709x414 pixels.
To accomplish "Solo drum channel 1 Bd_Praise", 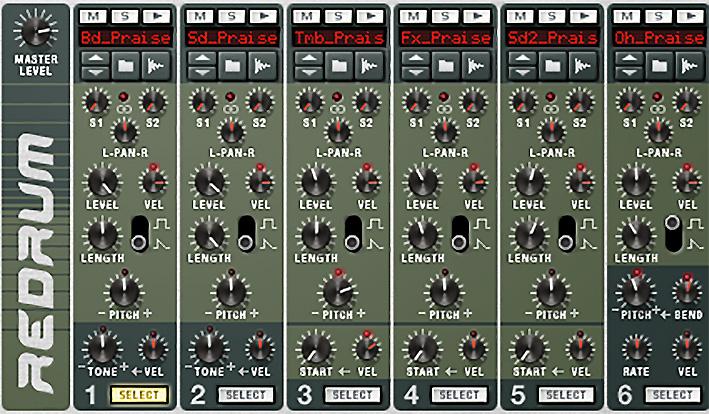I will 125,16.
